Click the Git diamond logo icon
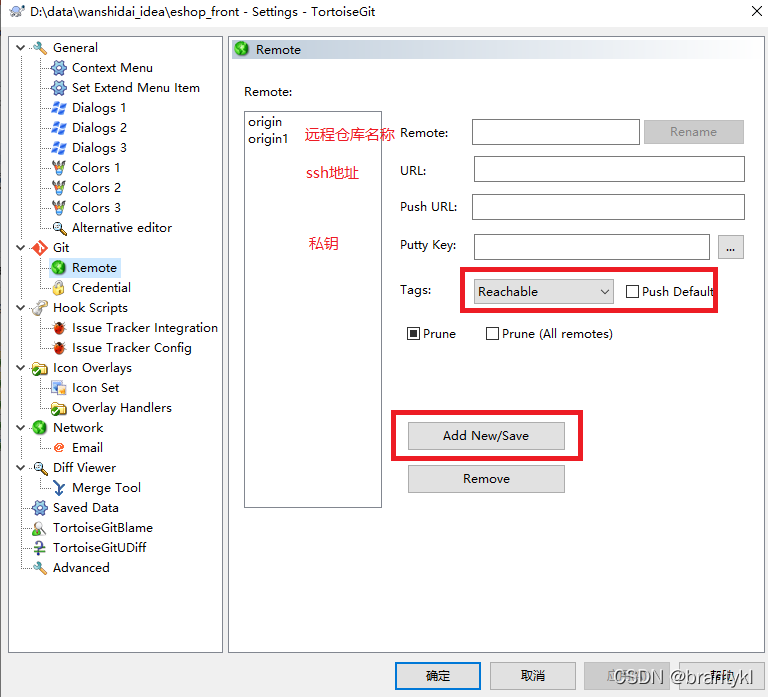Viewport: 768px width, 697px height. [x=40, y=248]
